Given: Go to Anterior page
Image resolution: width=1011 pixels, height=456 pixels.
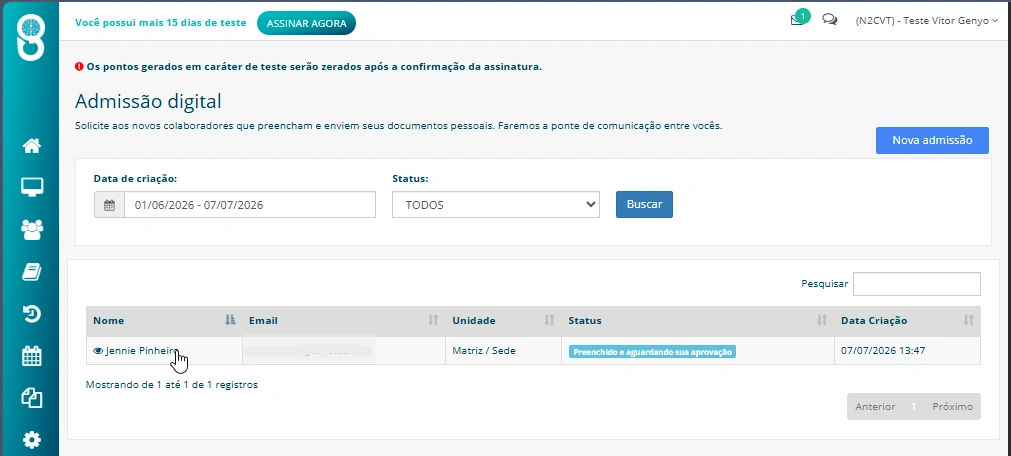Looking at the screenshot, I should tap(874, 406).
